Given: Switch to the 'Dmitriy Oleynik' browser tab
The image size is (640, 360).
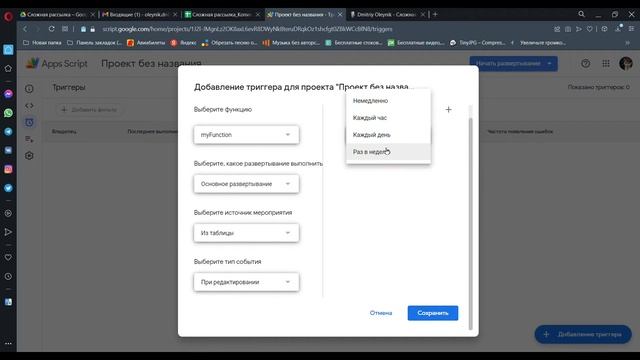Looking at the screenshot, I should [387, 14].
